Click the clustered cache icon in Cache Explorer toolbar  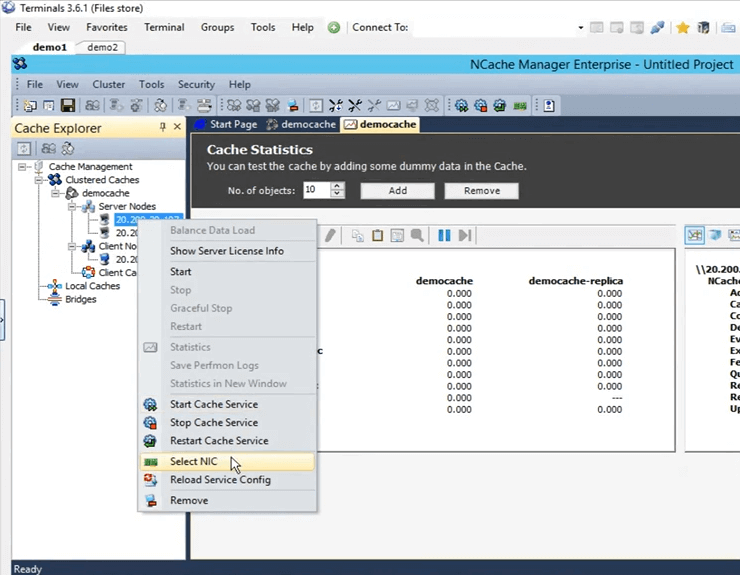coord(48,149)
